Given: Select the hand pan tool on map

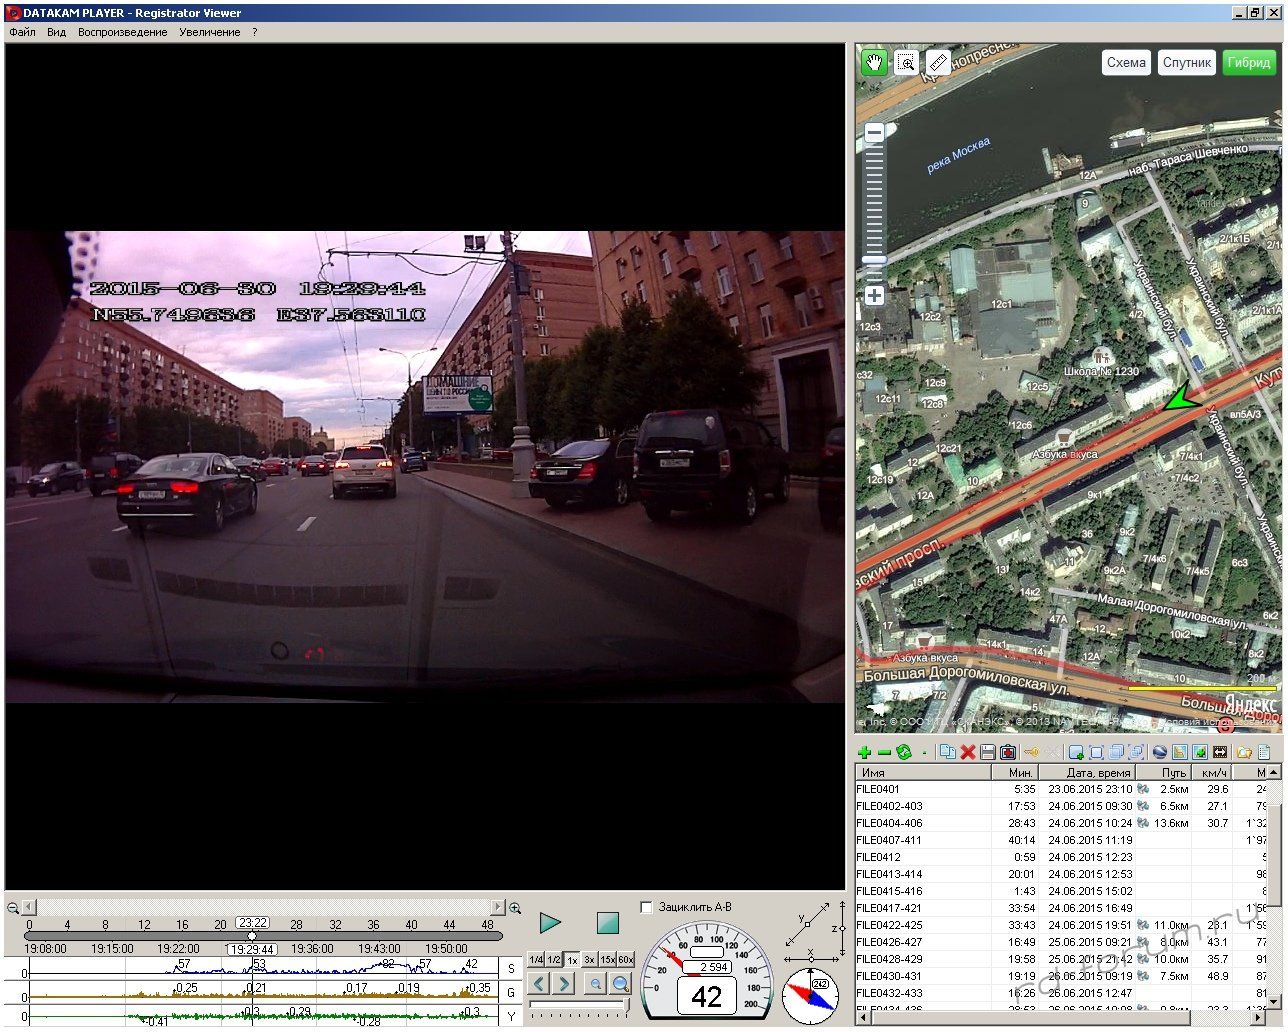Looking at the screenshot, I should 874,63.
